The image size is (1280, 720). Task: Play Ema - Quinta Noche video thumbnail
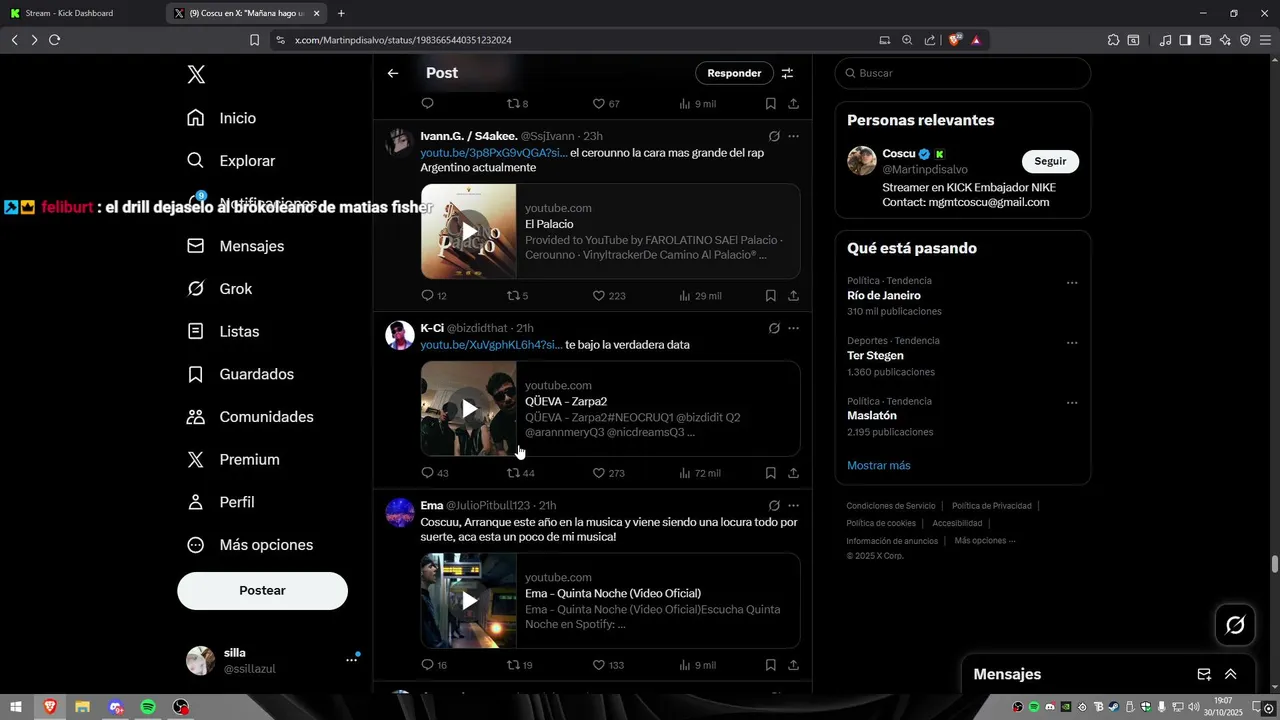(469, 601)
